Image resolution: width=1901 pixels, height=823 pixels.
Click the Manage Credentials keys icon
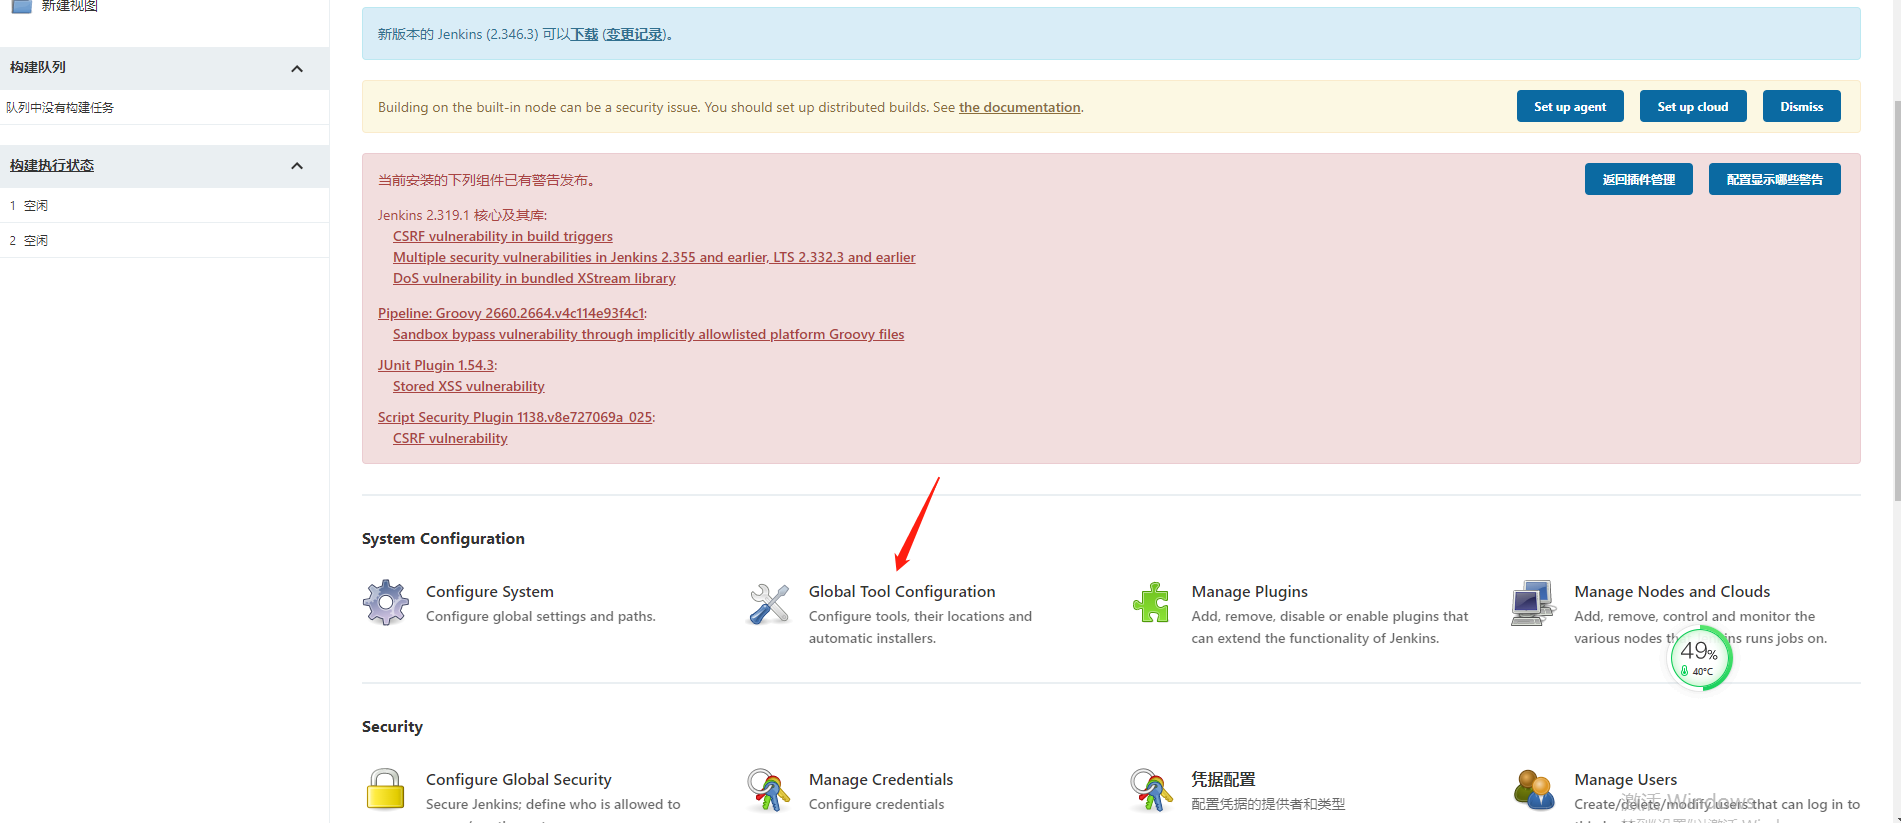pos(769,790)
